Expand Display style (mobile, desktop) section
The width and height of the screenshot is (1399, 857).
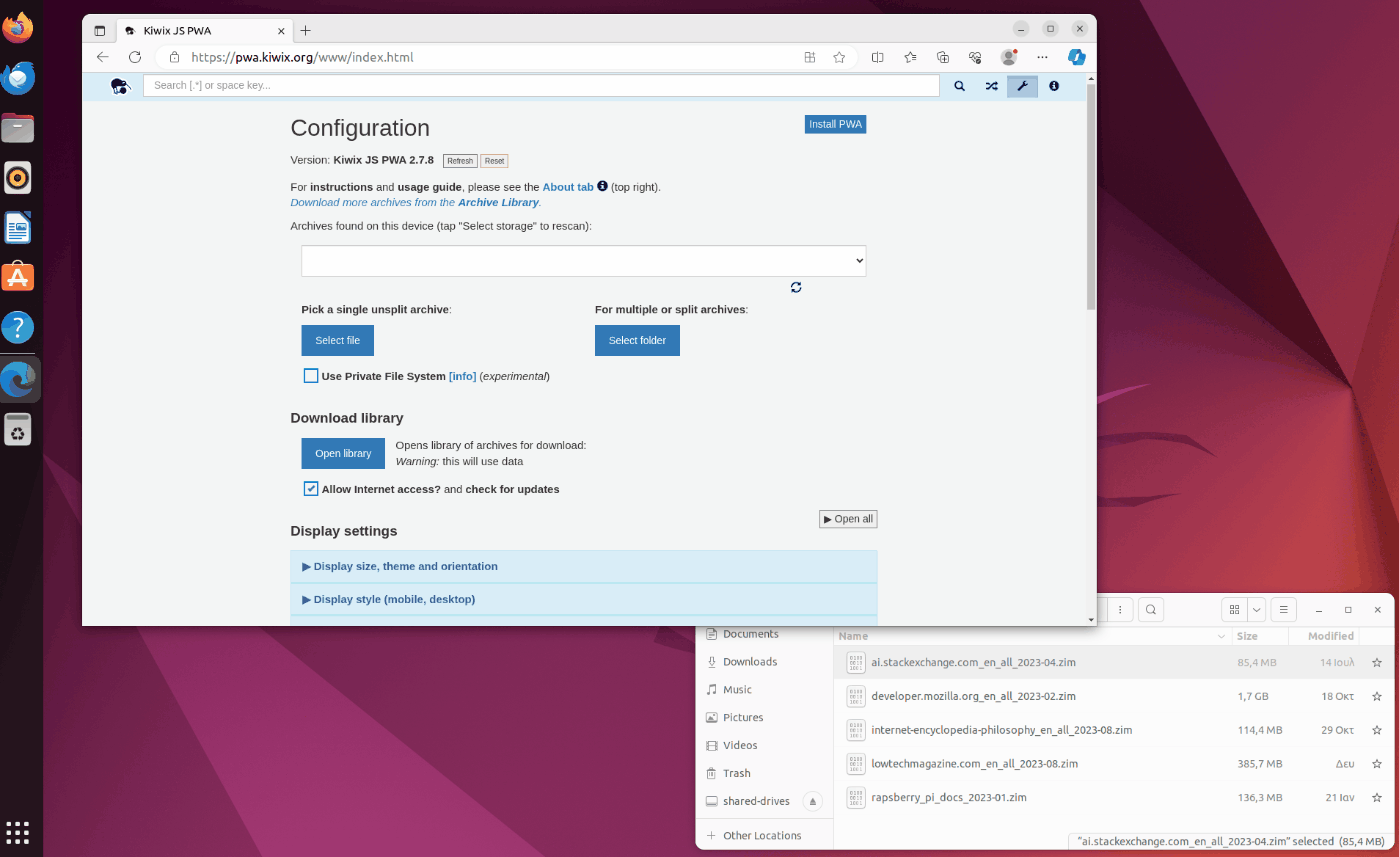point(584,599)
